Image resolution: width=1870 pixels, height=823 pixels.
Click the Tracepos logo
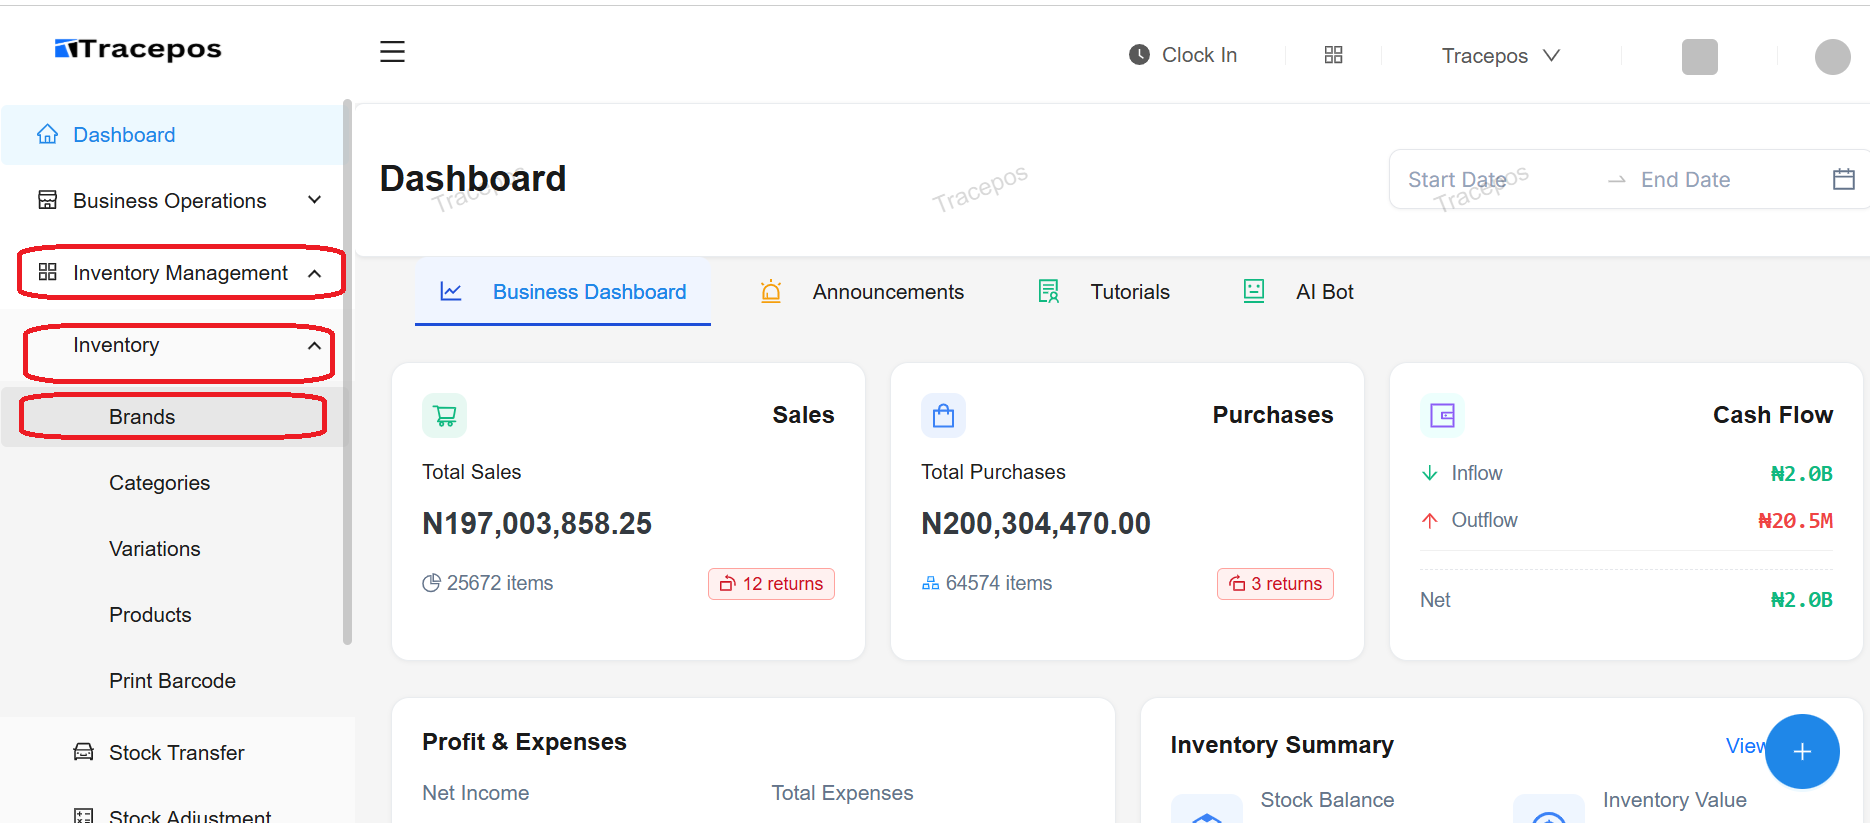pyautogui.click(x=138, y=49)
